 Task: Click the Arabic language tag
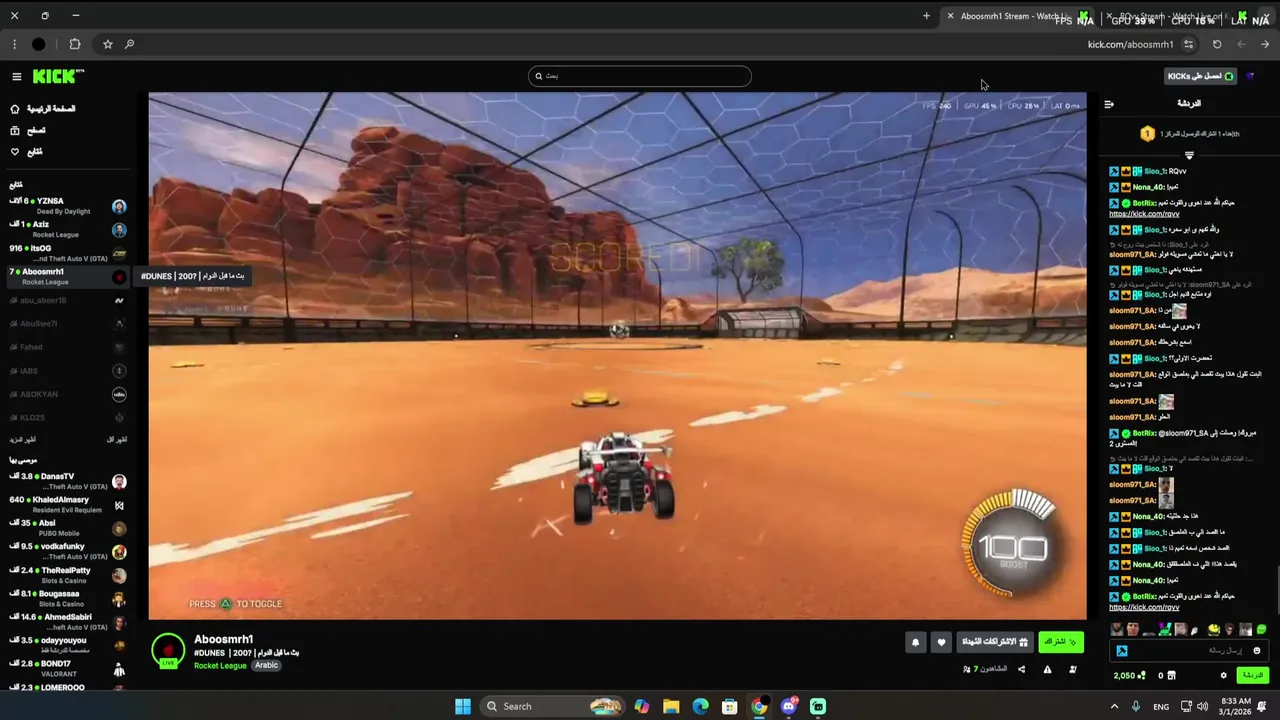click(266, 665)
